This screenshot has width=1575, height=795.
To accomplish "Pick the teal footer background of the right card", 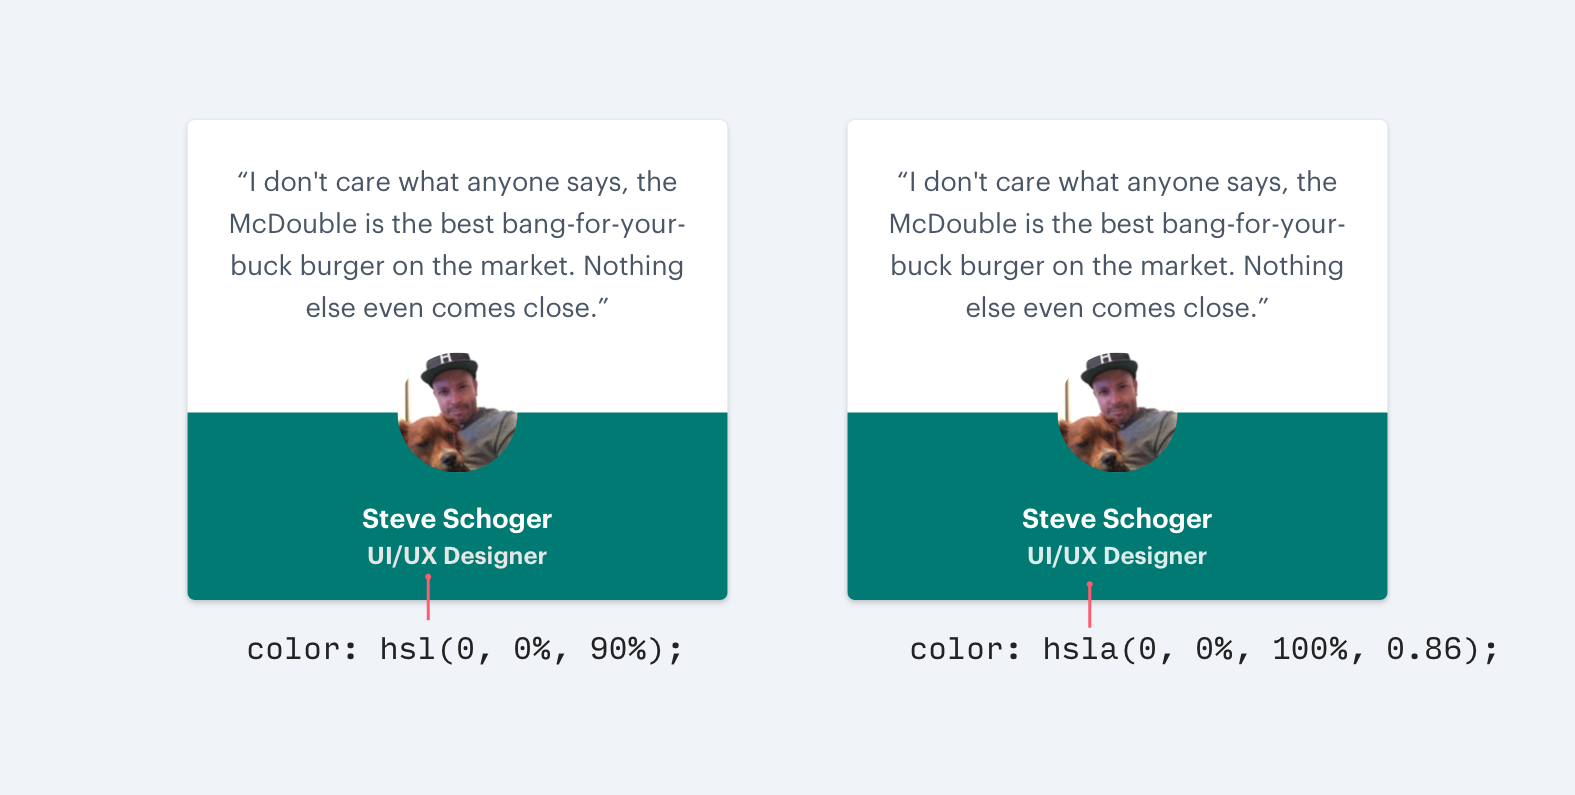I will click(1300, 500).
